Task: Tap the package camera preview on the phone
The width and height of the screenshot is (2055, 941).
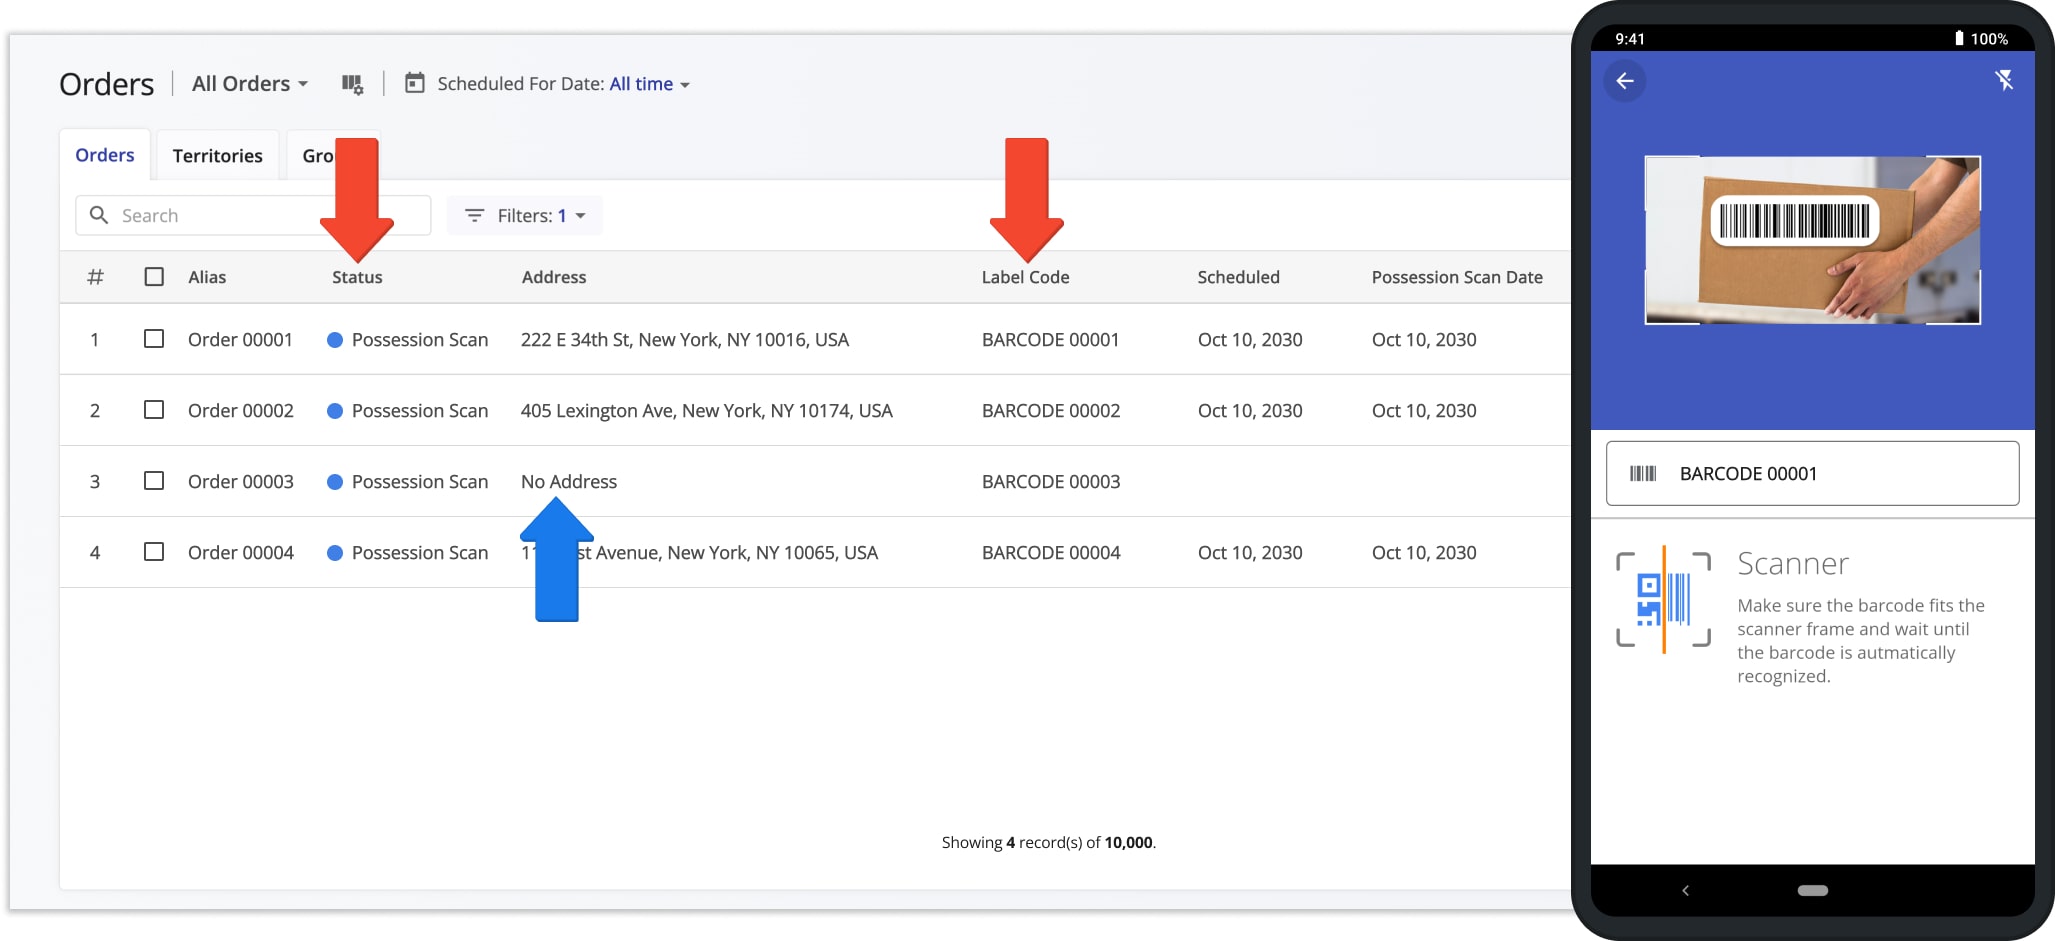Action: tap(1812, 240)
